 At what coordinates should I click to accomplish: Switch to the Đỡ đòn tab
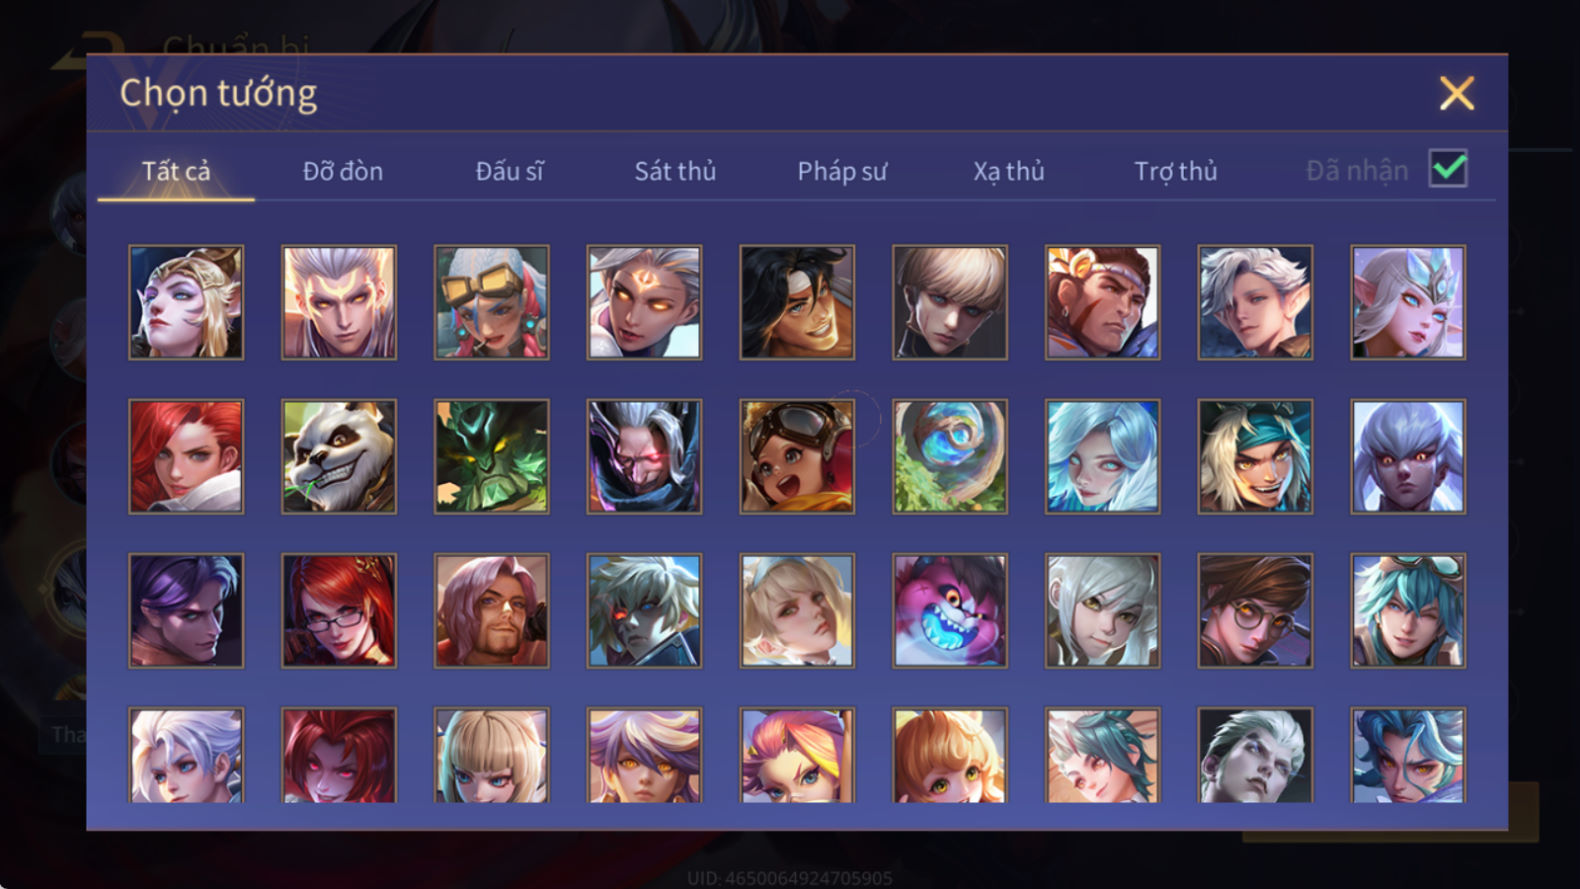tap(343, 171)
